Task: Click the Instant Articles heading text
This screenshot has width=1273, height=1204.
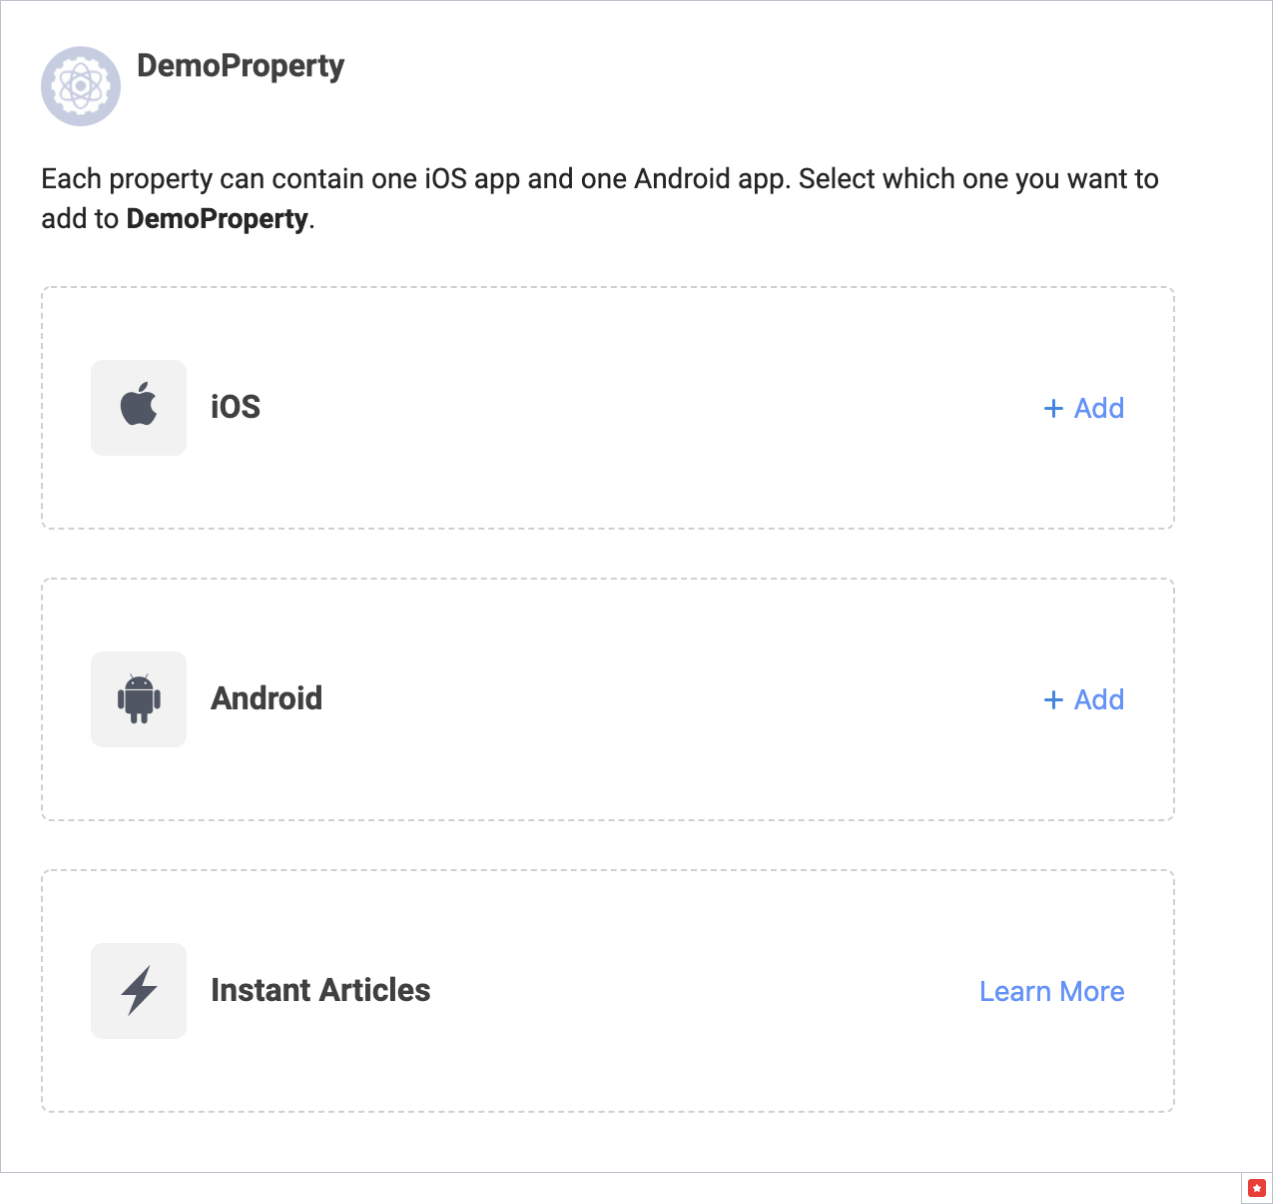Action: point(320,990)
